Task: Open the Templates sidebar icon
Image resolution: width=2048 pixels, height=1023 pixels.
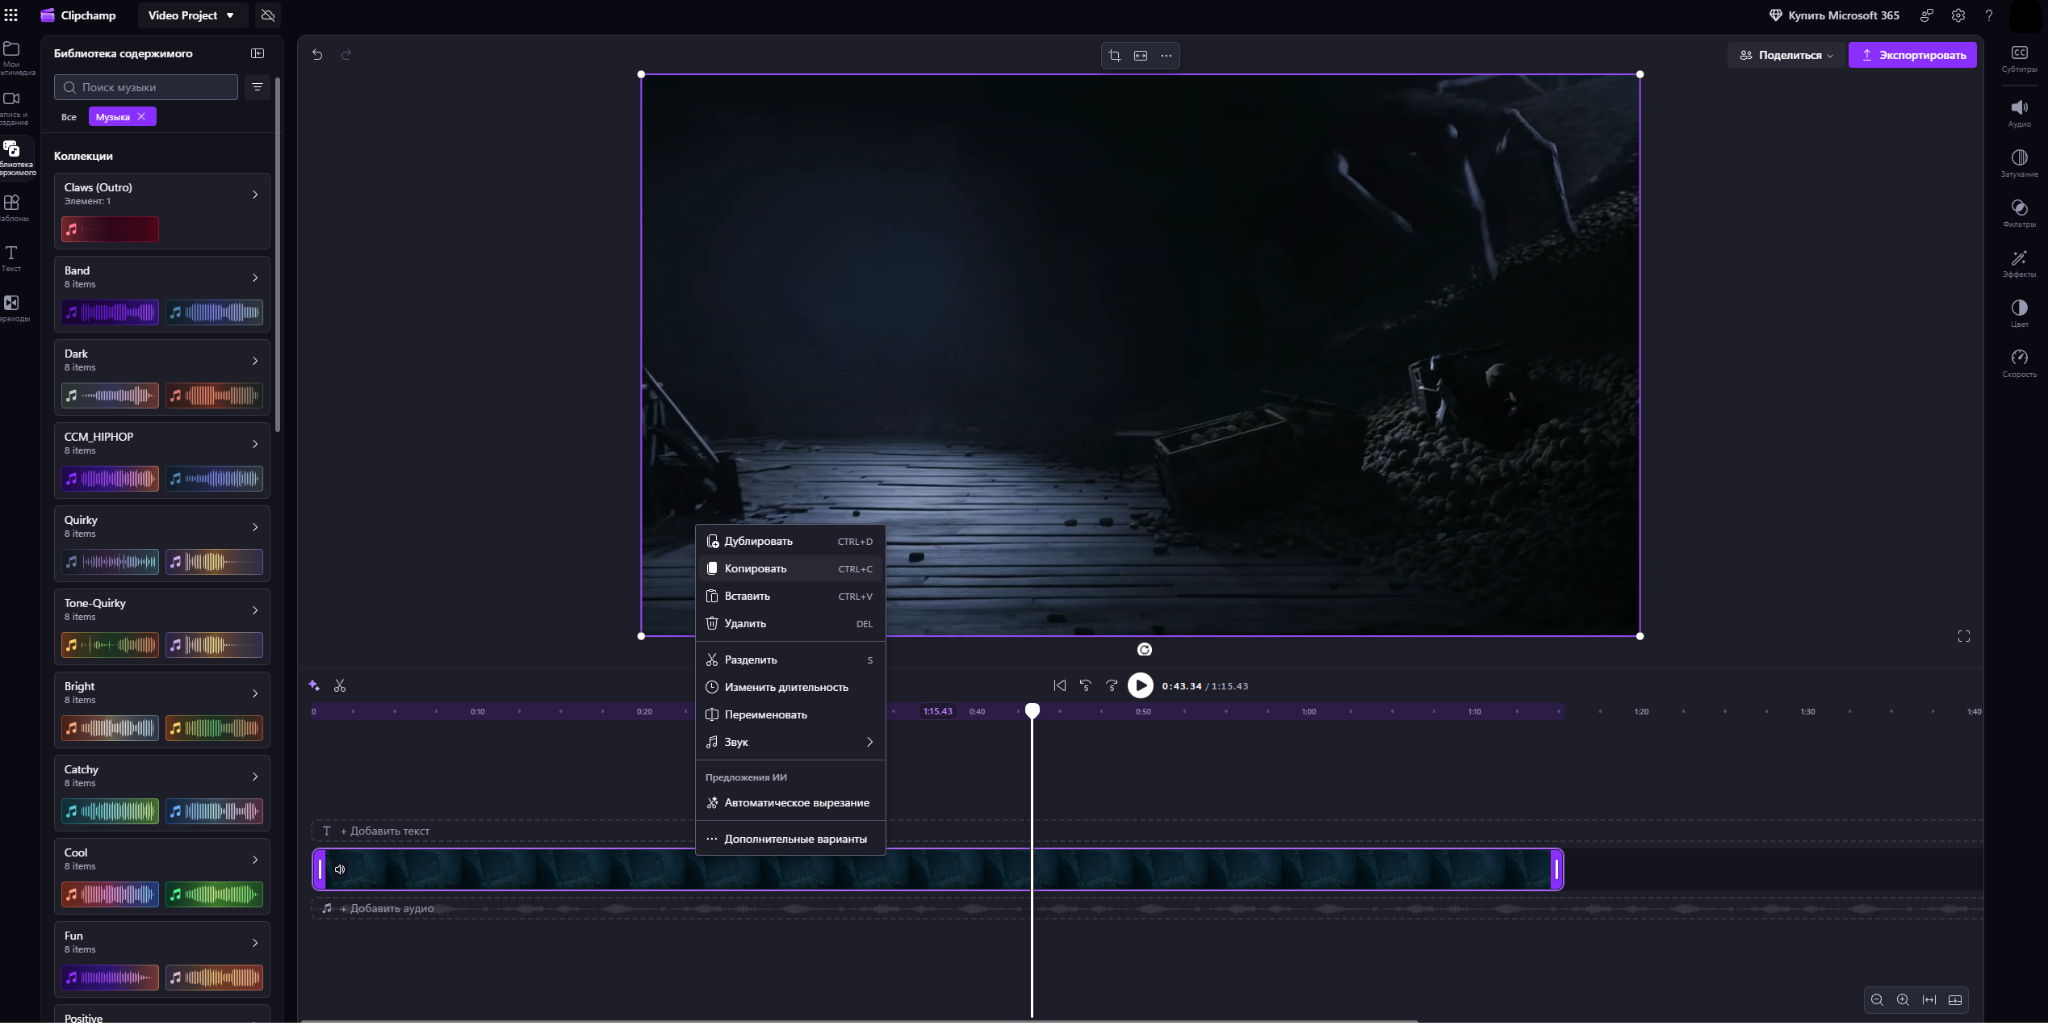Action: 12,207
